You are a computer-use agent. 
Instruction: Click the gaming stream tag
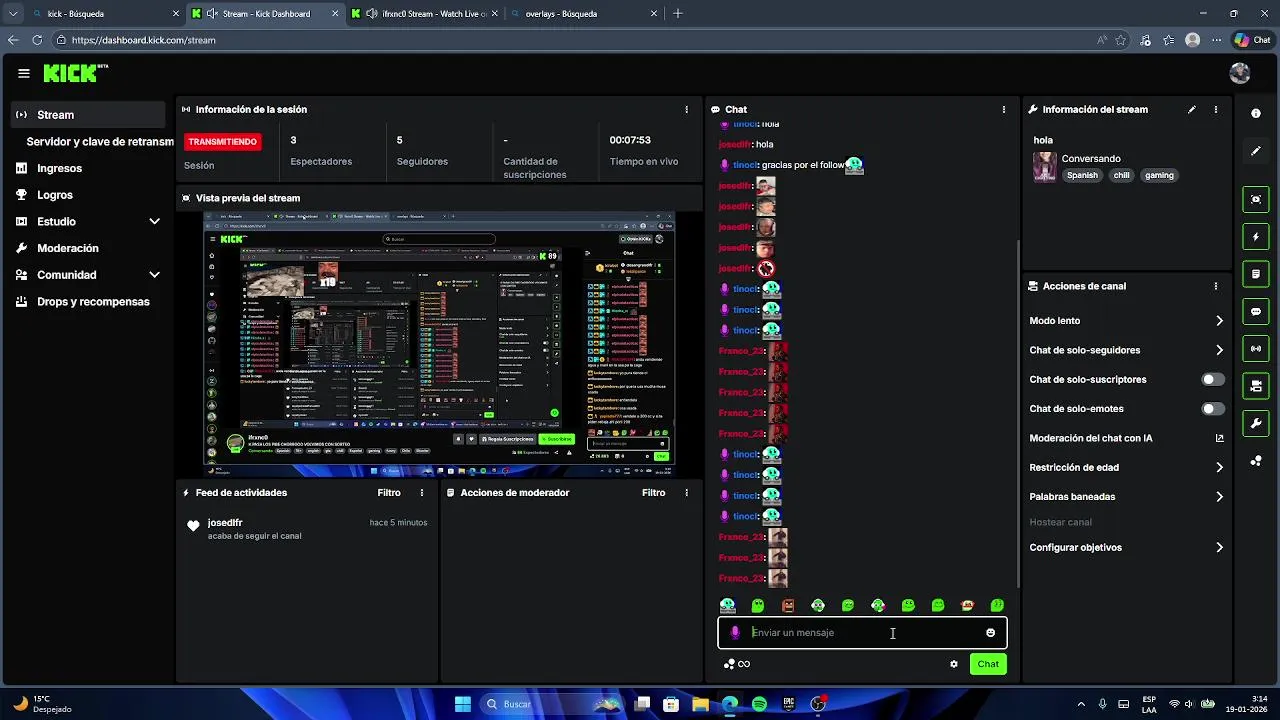pyautogui.click(x=1159, y=175)
